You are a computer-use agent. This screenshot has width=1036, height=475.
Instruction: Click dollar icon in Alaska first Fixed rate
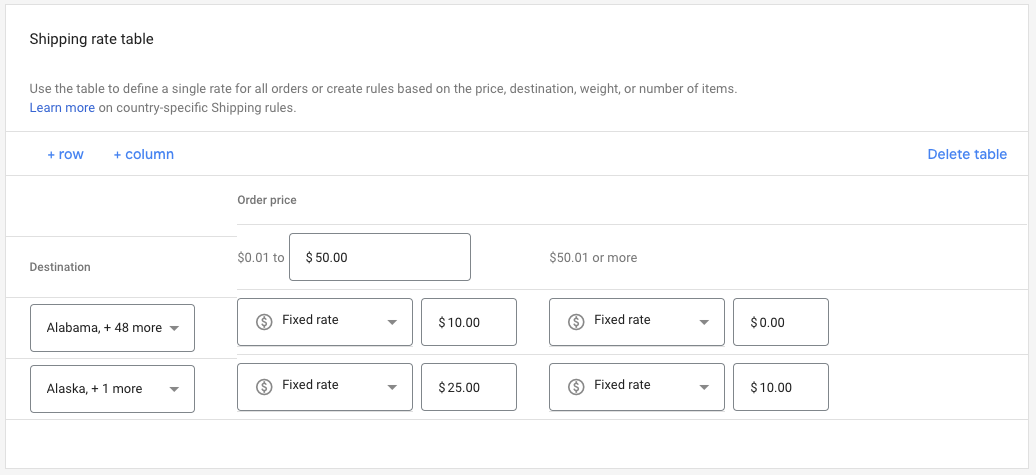click(264, 386)
